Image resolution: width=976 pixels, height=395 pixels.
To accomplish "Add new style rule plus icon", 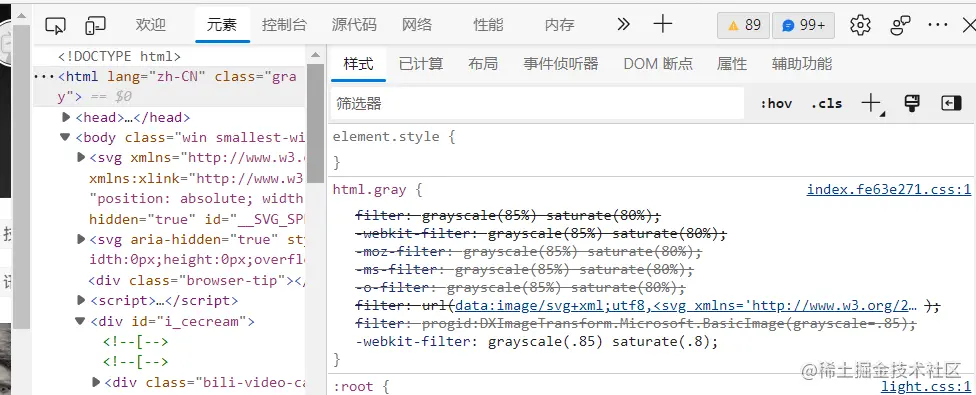I will coord(872,104).
